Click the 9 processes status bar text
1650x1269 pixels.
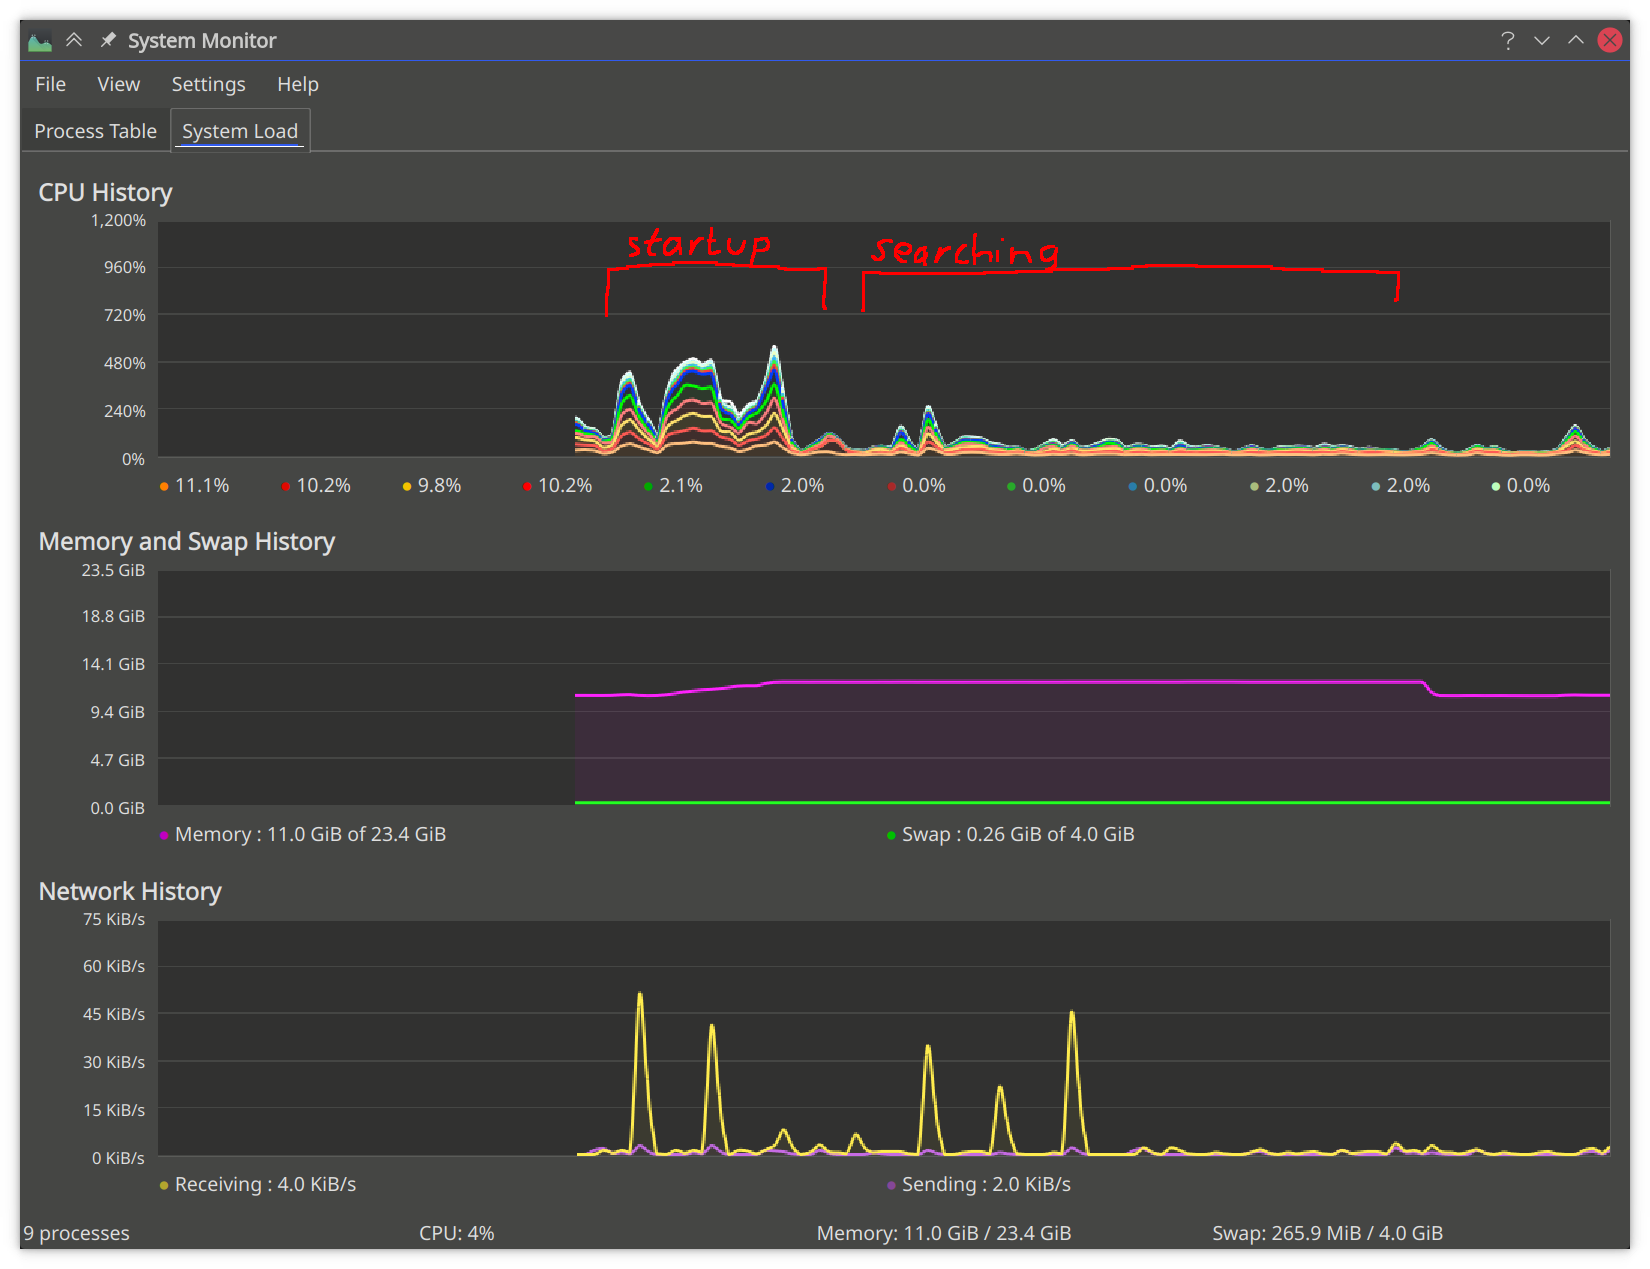pyautogui.click(x=76, y=1233)
